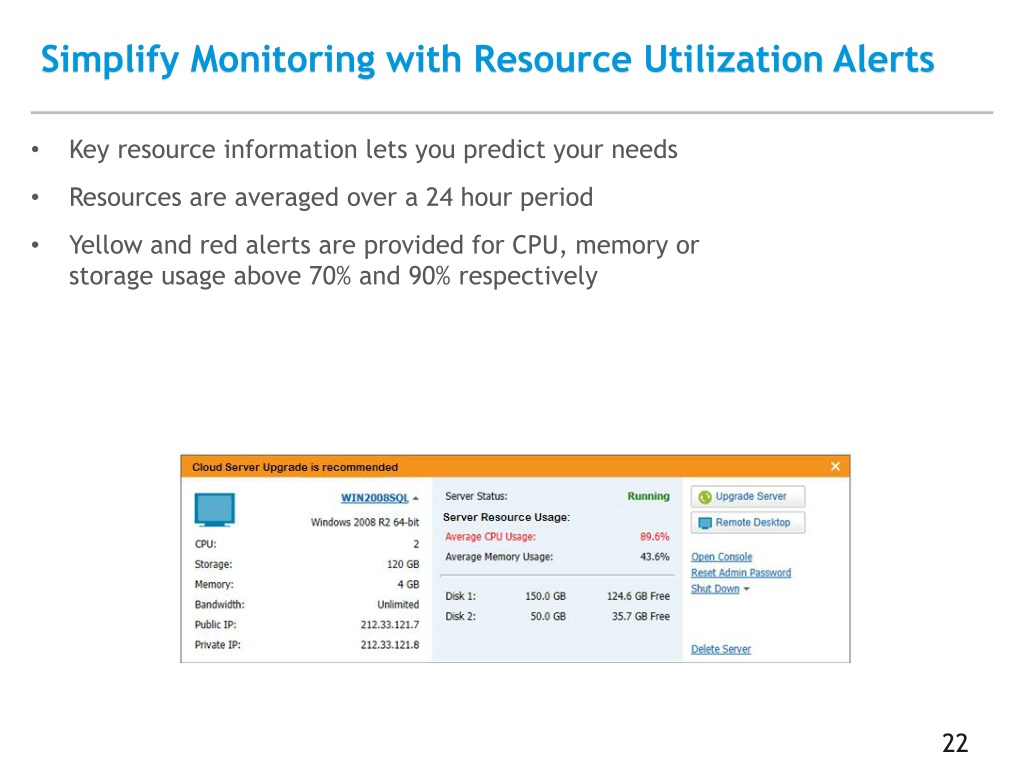
Task: Click the green Running status text
Action: click(x=648, y=496)
